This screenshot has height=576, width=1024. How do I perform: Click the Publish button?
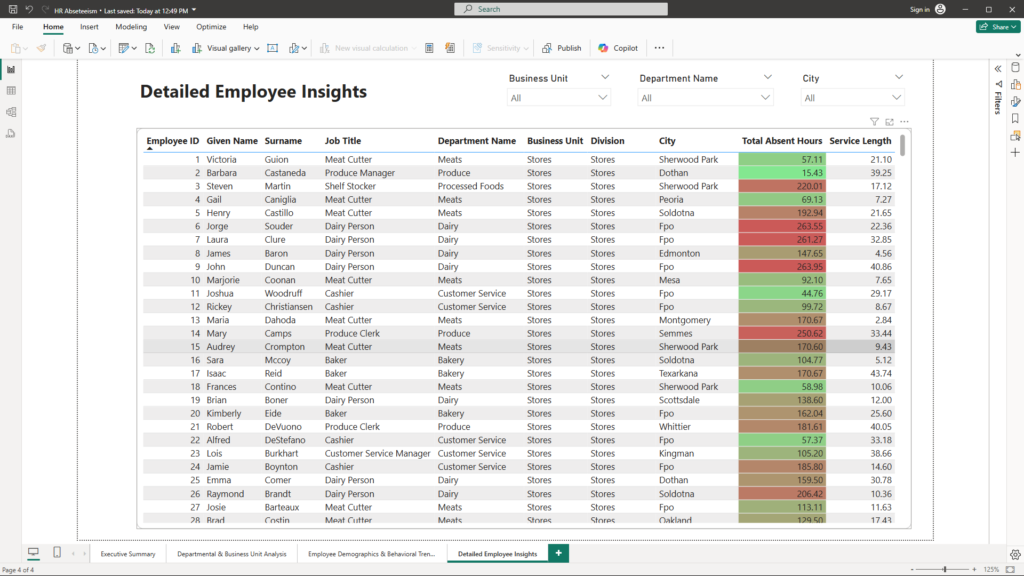click(561, 48)
